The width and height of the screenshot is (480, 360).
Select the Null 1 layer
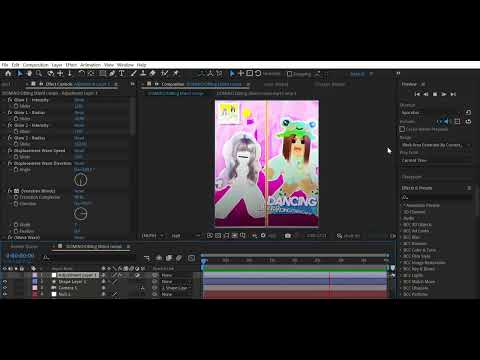pos(64,294)
